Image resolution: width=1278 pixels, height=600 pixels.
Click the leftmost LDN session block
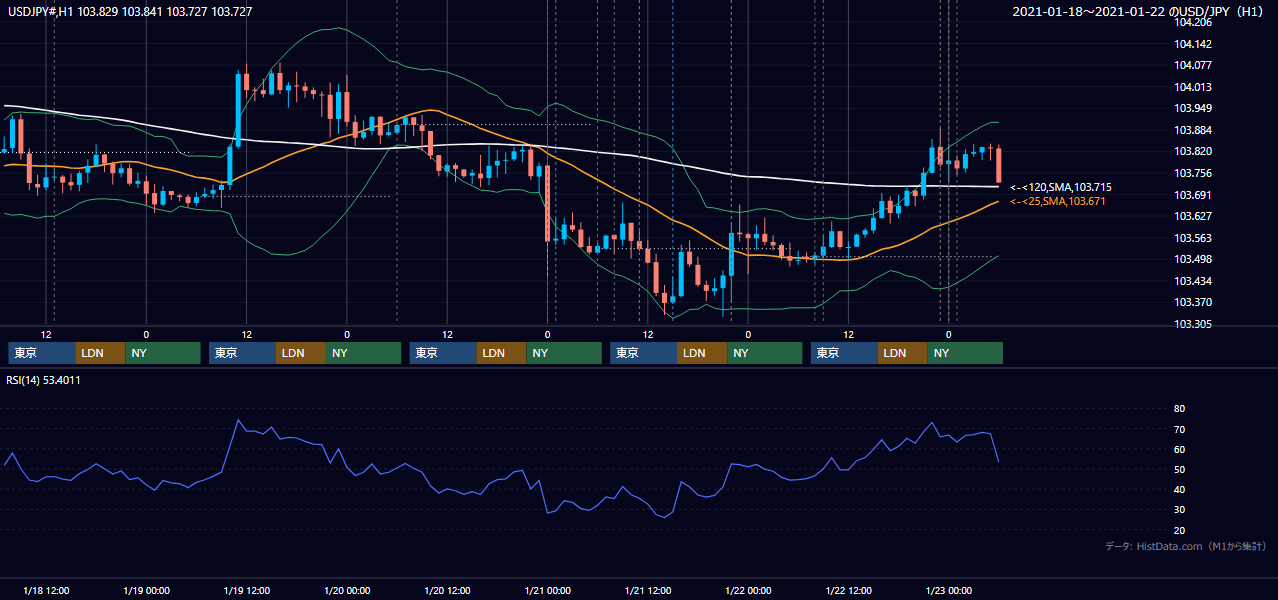click(101, 353)
